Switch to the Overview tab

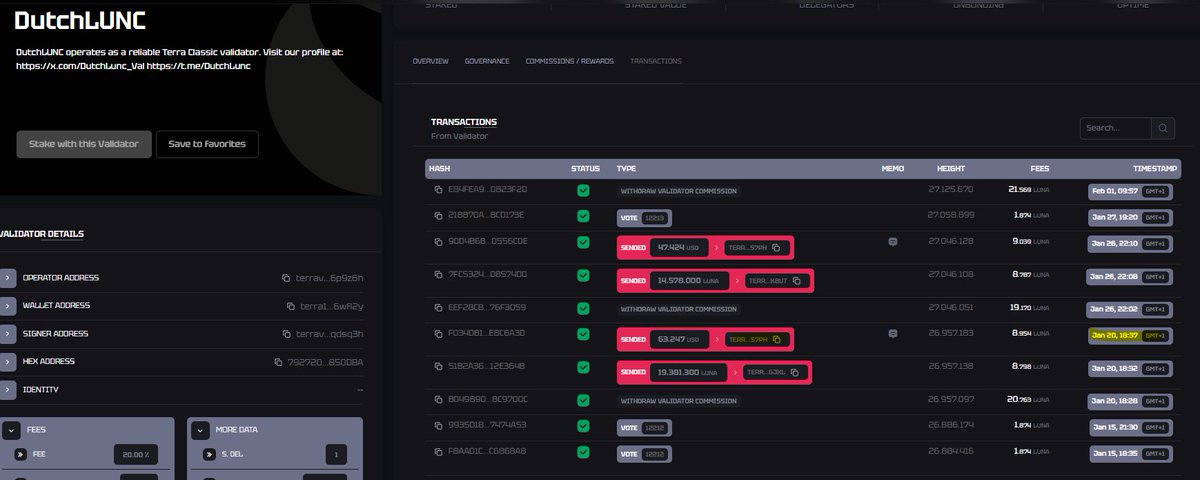(x=430, y=61)
